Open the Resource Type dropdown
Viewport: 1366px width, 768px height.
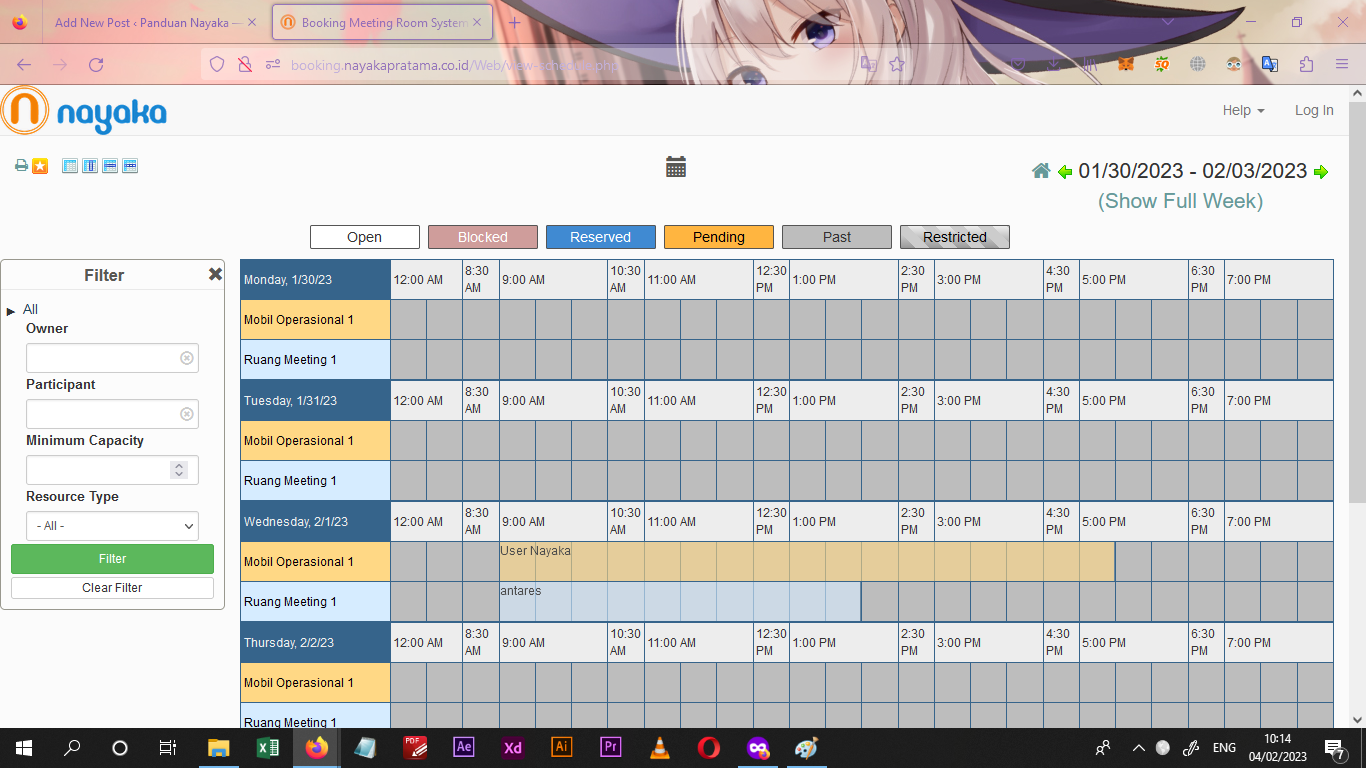pyautogui.click(x=112, y=526)
